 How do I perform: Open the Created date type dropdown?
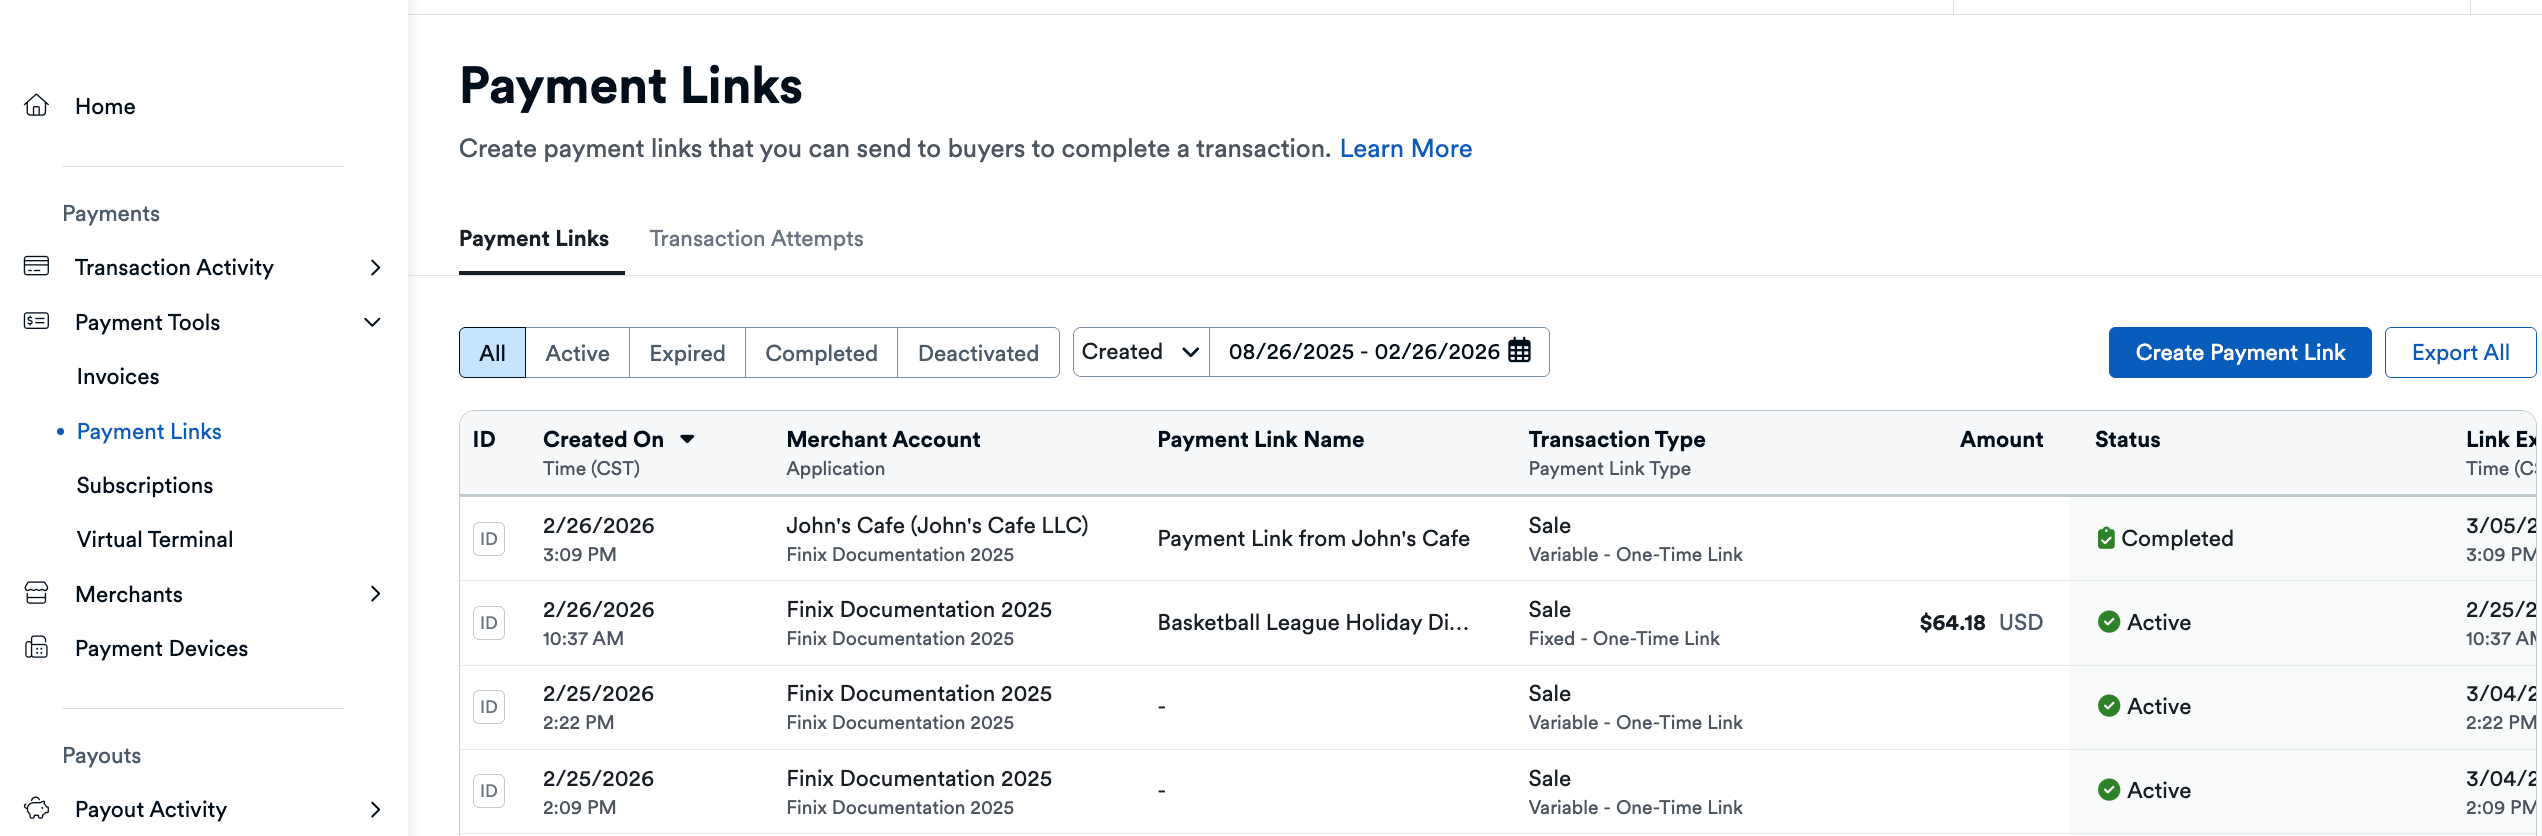[1140, 352]
